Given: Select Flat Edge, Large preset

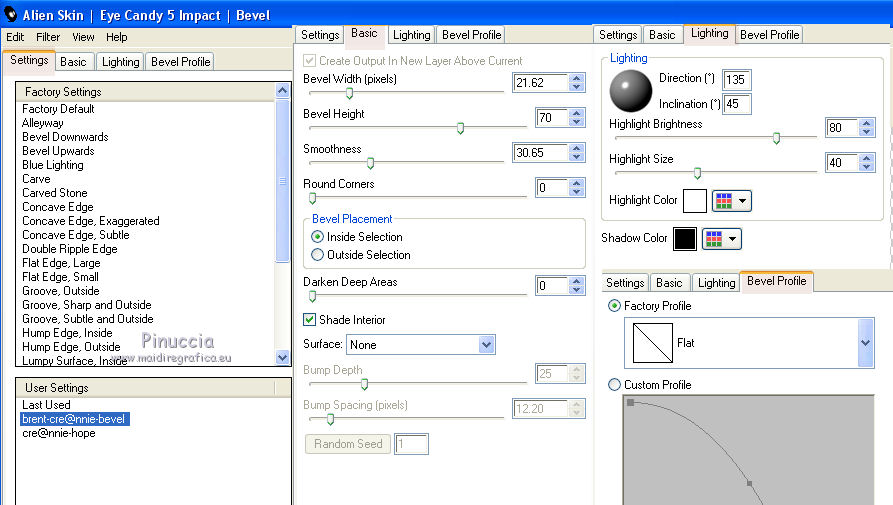Looking at the screenshot, I should click(61, 263).
